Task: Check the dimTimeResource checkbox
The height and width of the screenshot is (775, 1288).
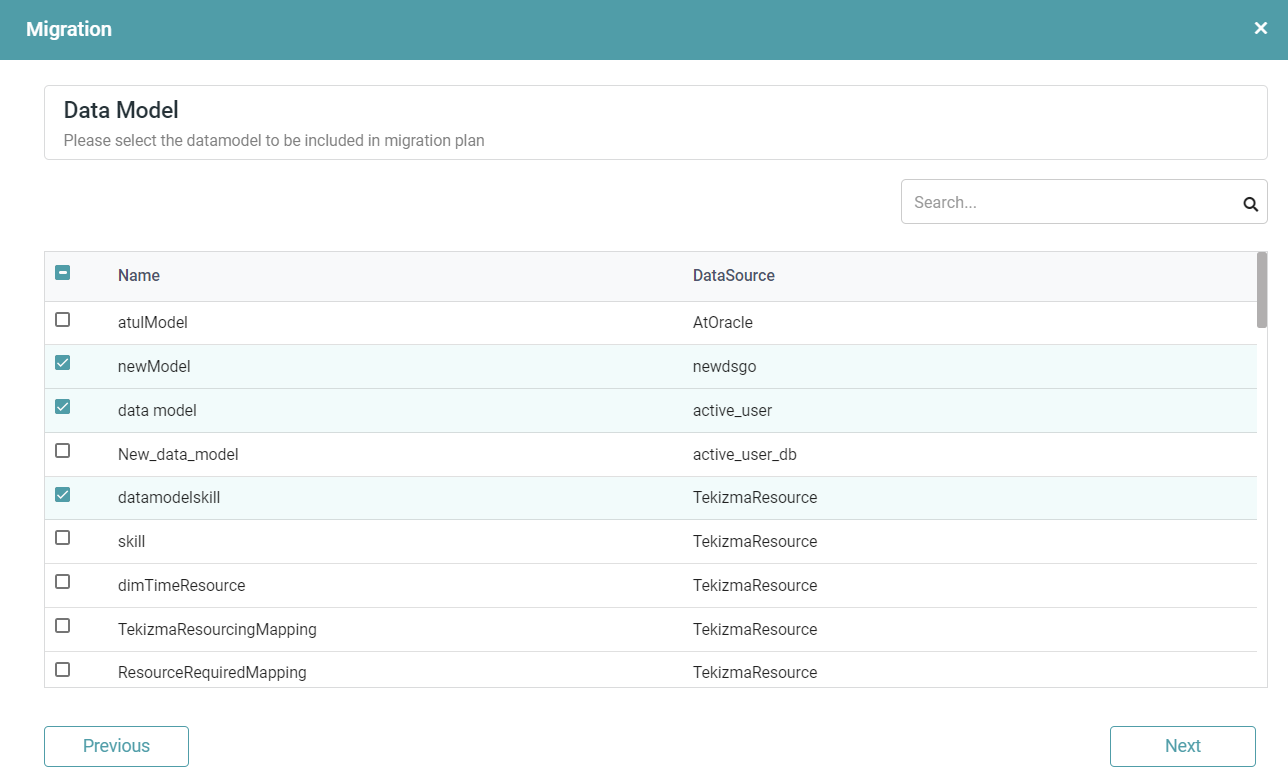Action: 62,582
